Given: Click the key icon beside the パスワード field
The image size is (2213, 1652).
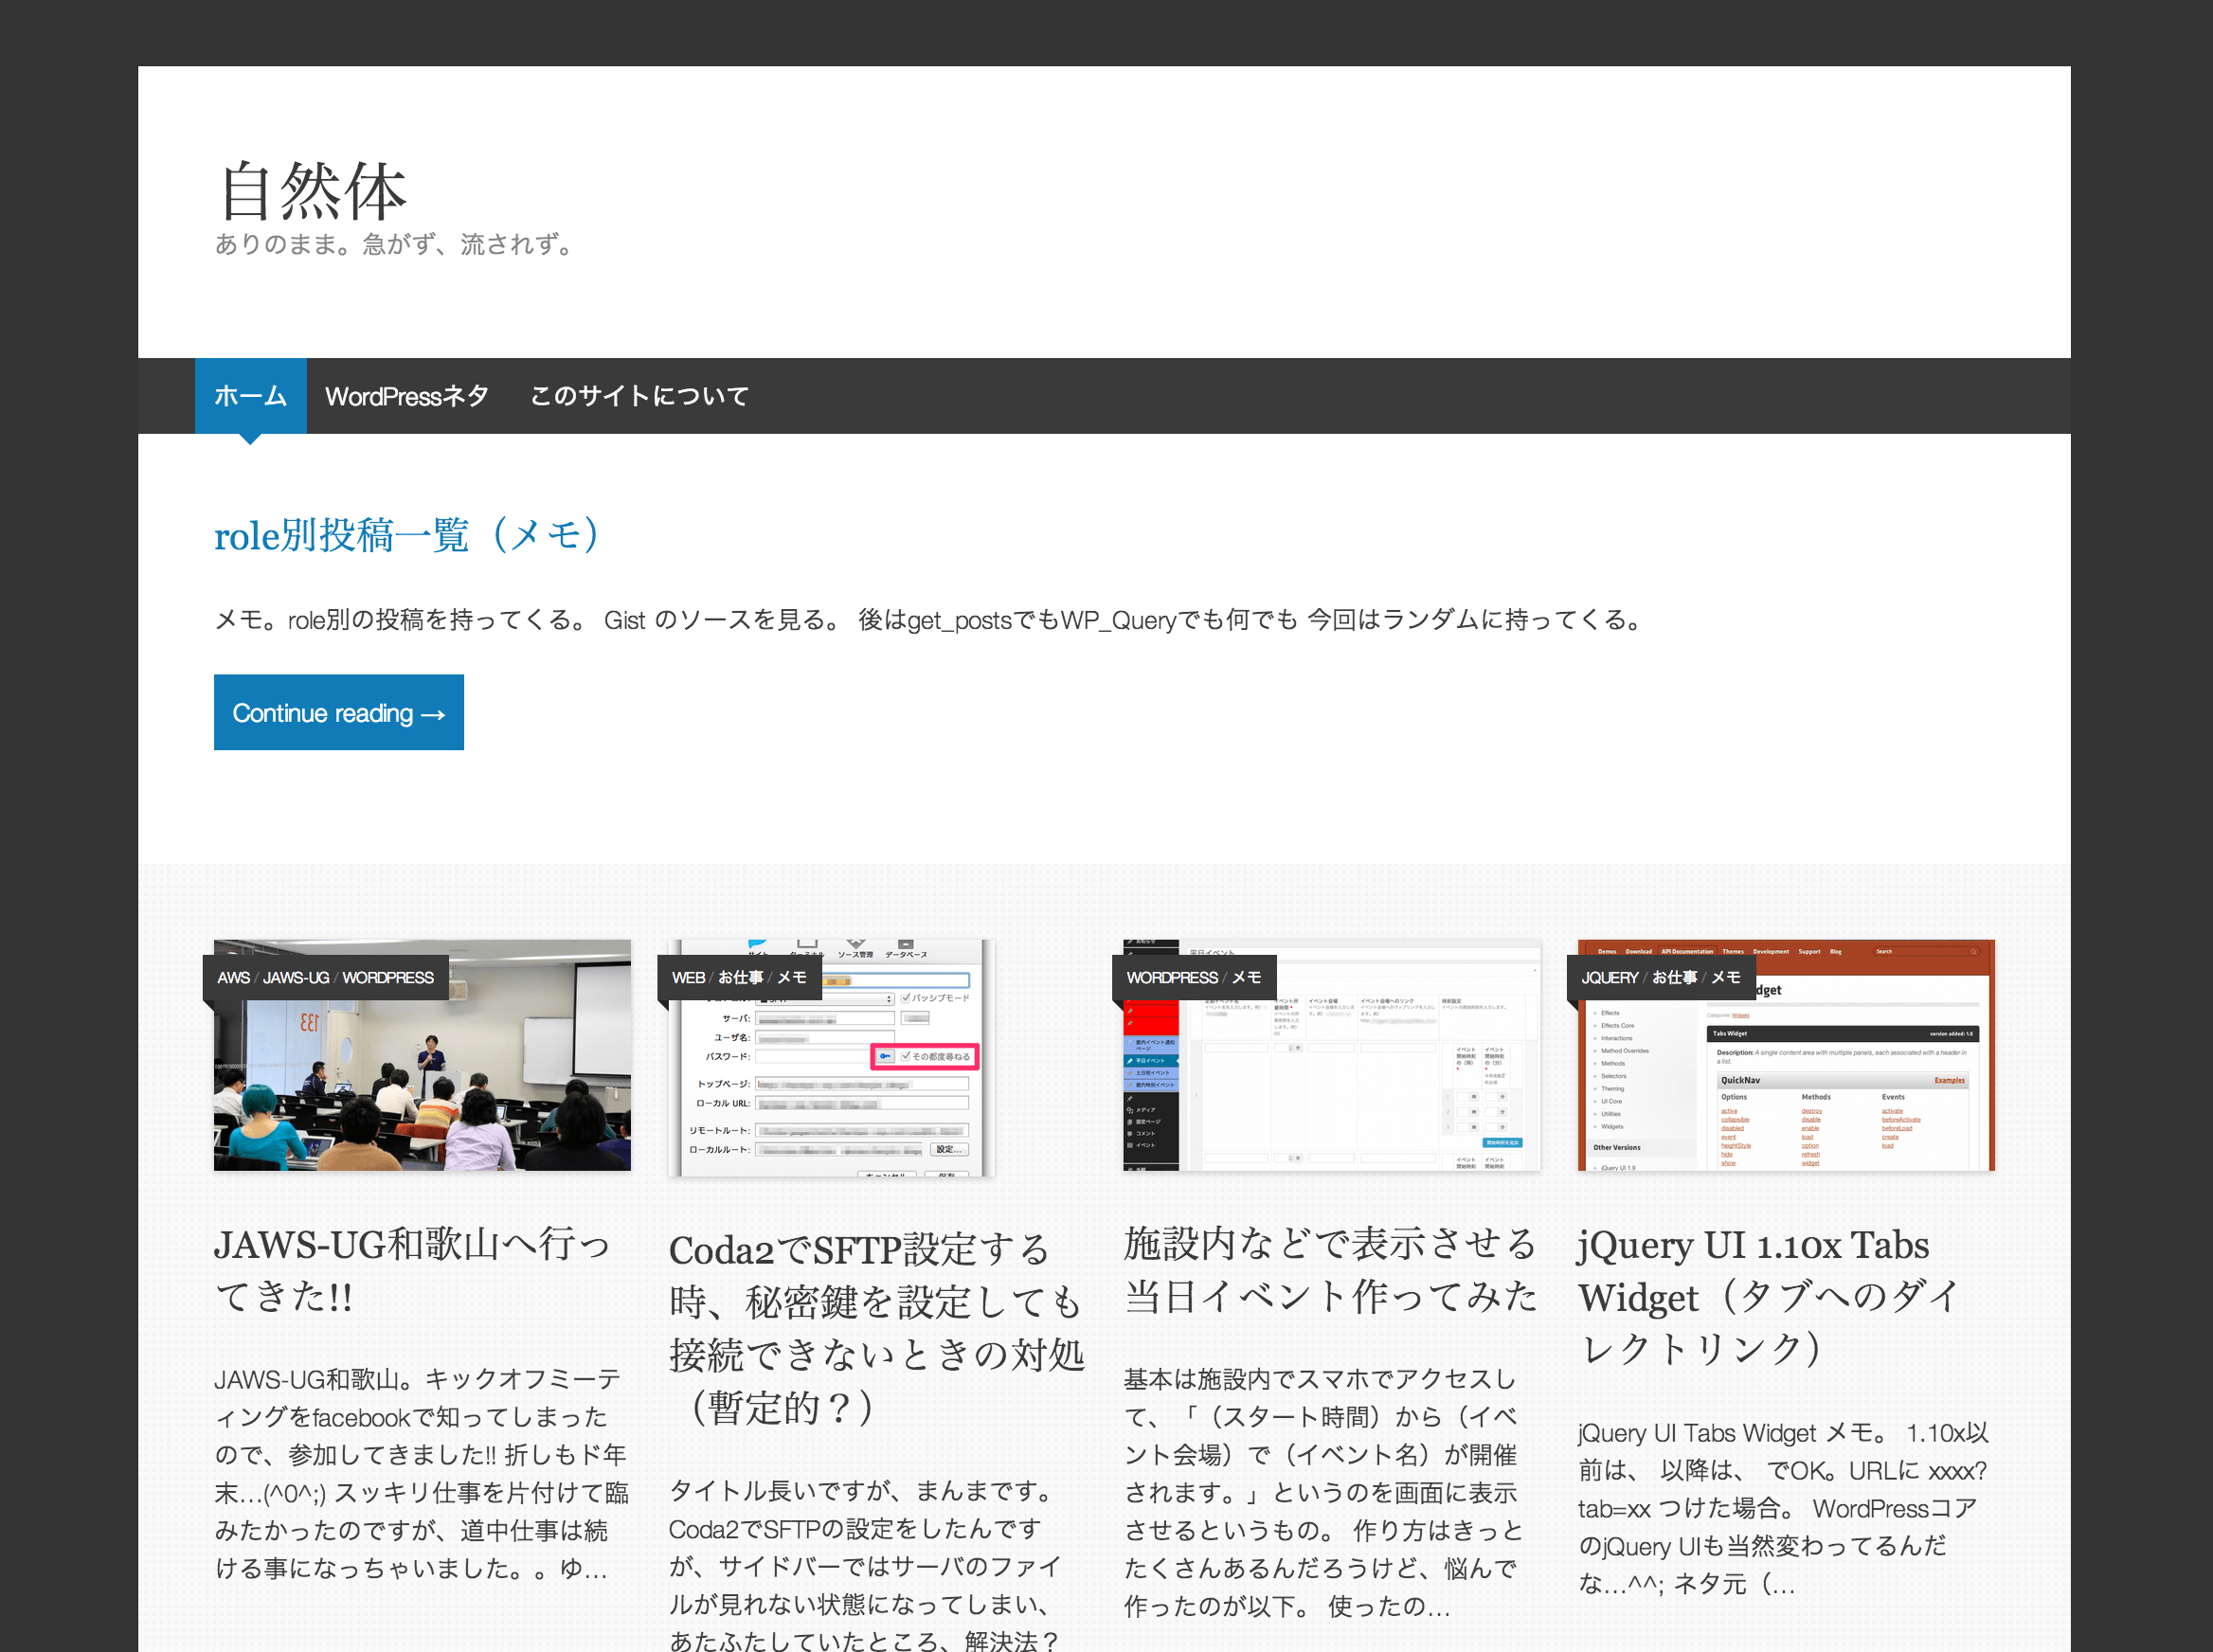Looking at the screenshot, I should click(886, 1057).
